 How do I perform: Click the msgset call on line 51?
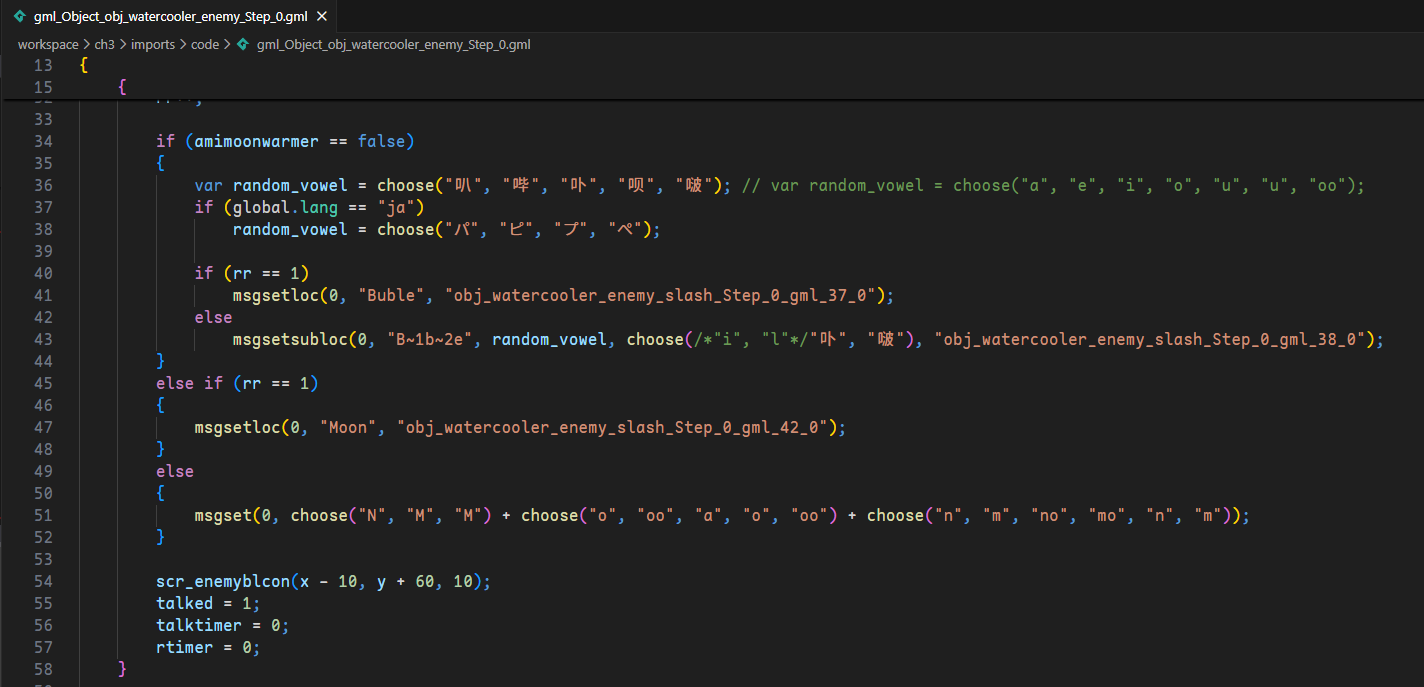tap(223, 515)
